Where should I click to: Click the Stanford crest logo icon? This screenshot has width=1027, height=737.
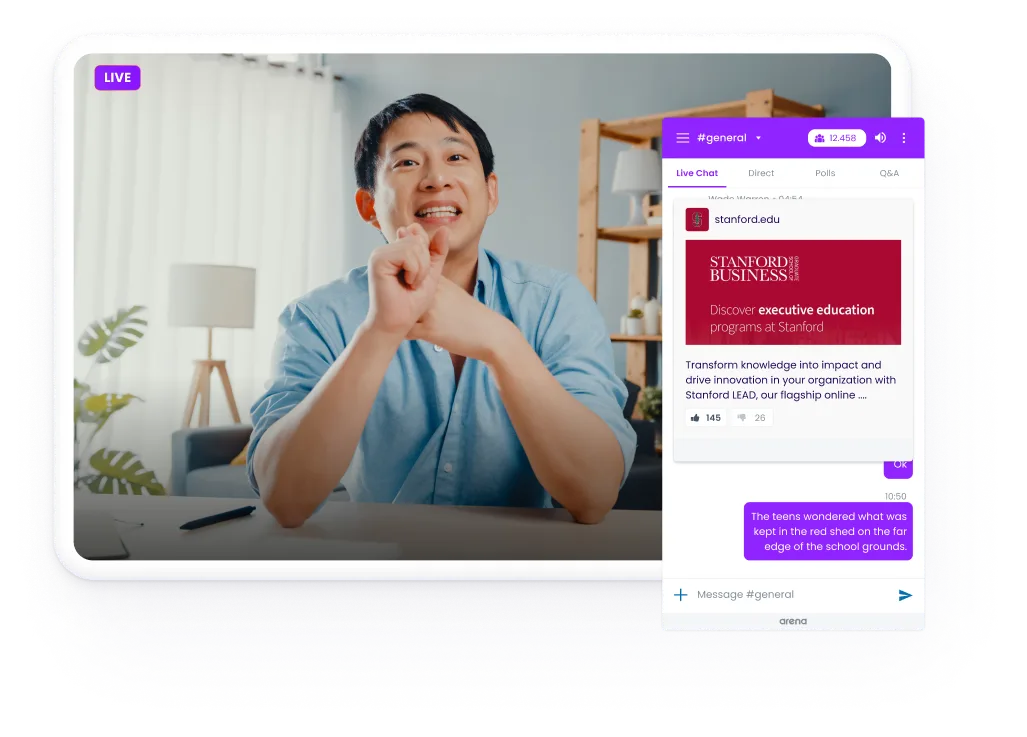(x=697, y=219)
